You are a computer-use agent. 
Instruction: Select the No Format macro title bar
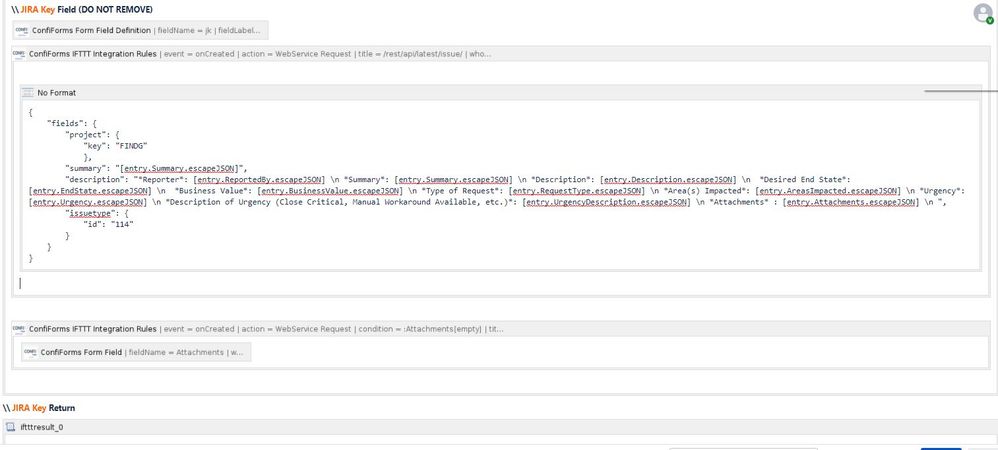(x=500, y=93)
